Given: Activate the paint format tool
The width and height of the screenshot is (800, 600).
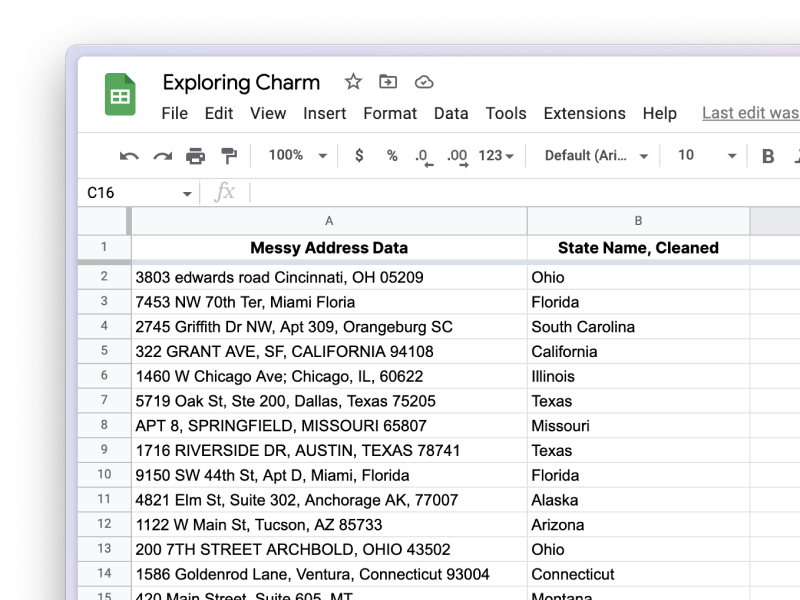Looking at the screenshot, I should click(x=229, y=156).
